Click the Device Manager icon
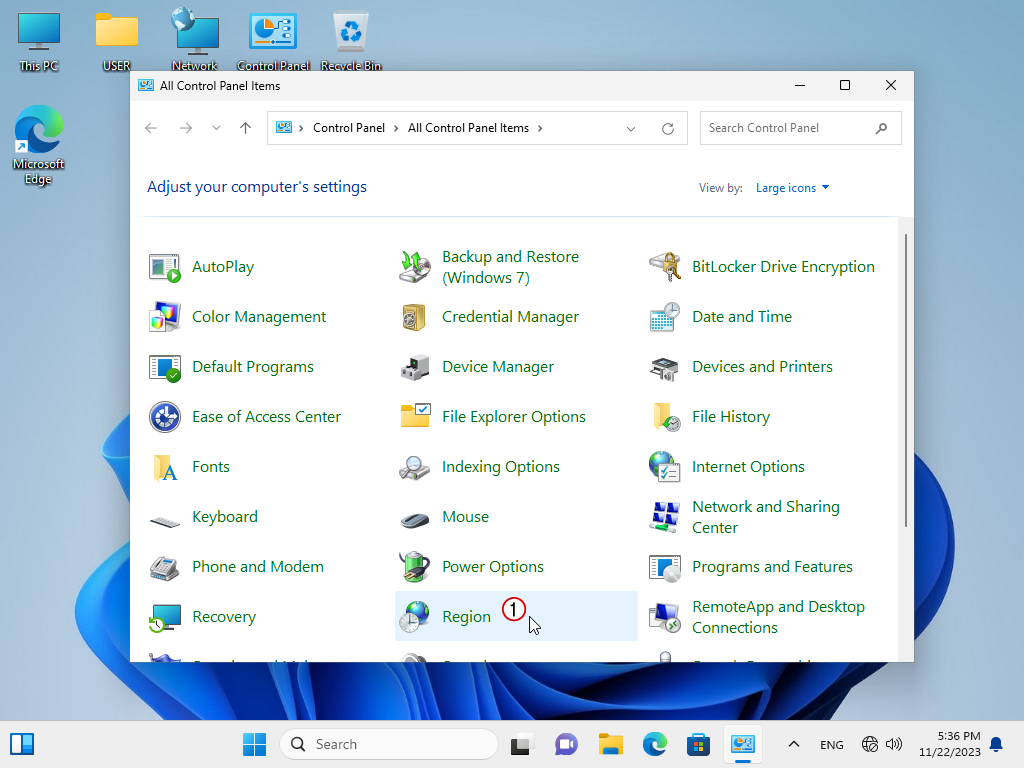The image size is (1024, 768). tap(415, 367)
